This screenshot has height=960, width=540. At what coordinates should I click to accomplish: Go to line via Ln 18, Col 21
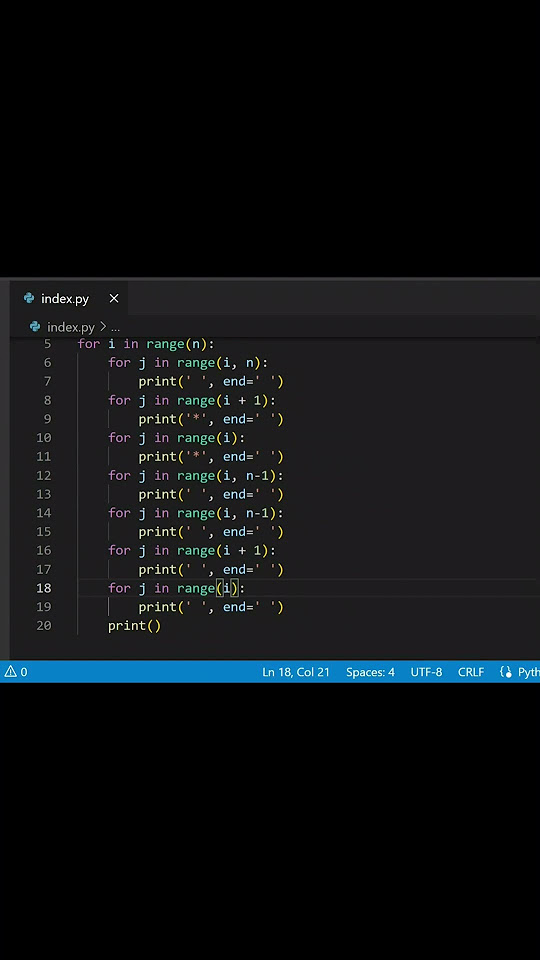click(x=296, y=672)
